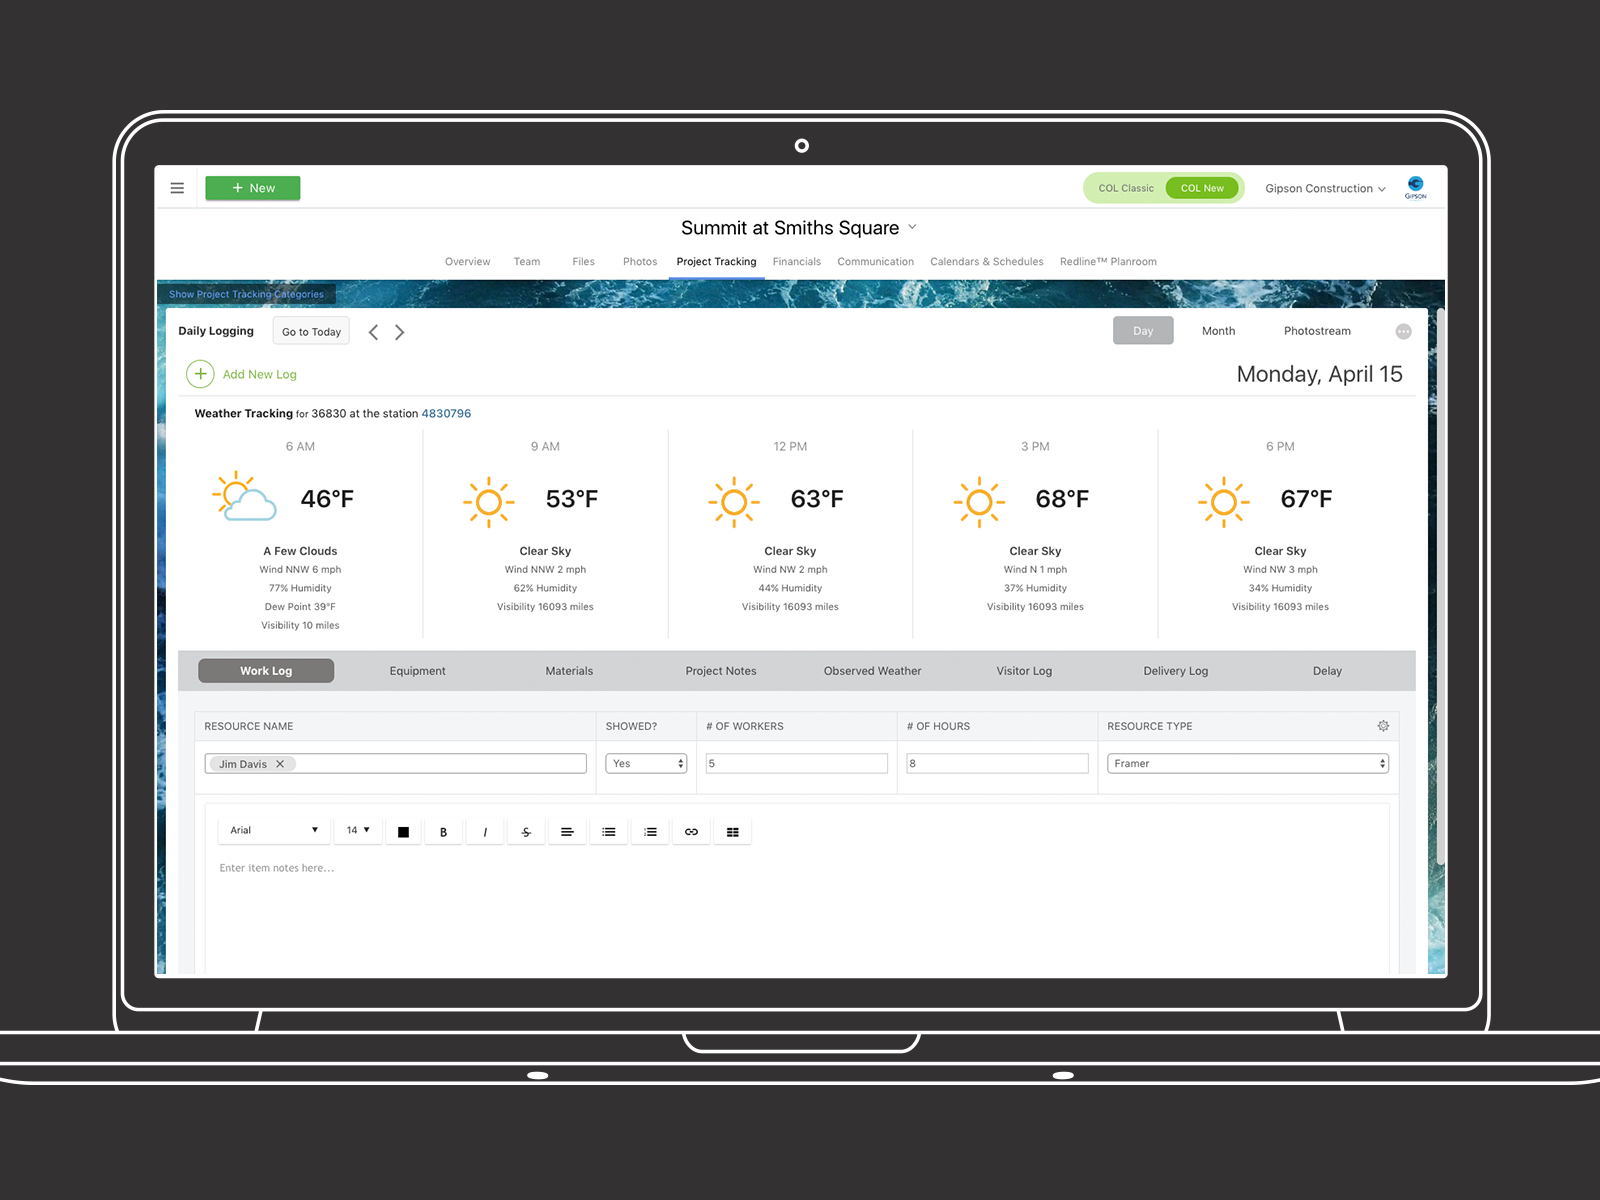Click the page vertical scrollbar
1600x1200 pixels.
(x=1440, y=585)
